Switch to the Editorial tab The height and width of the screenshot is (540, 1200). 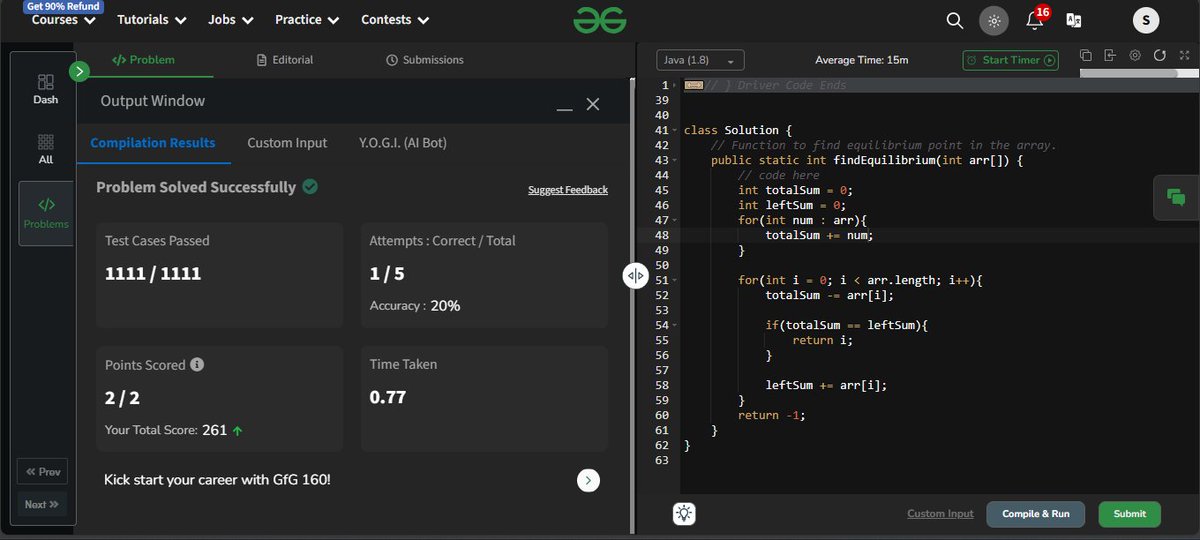coord(285,60)
